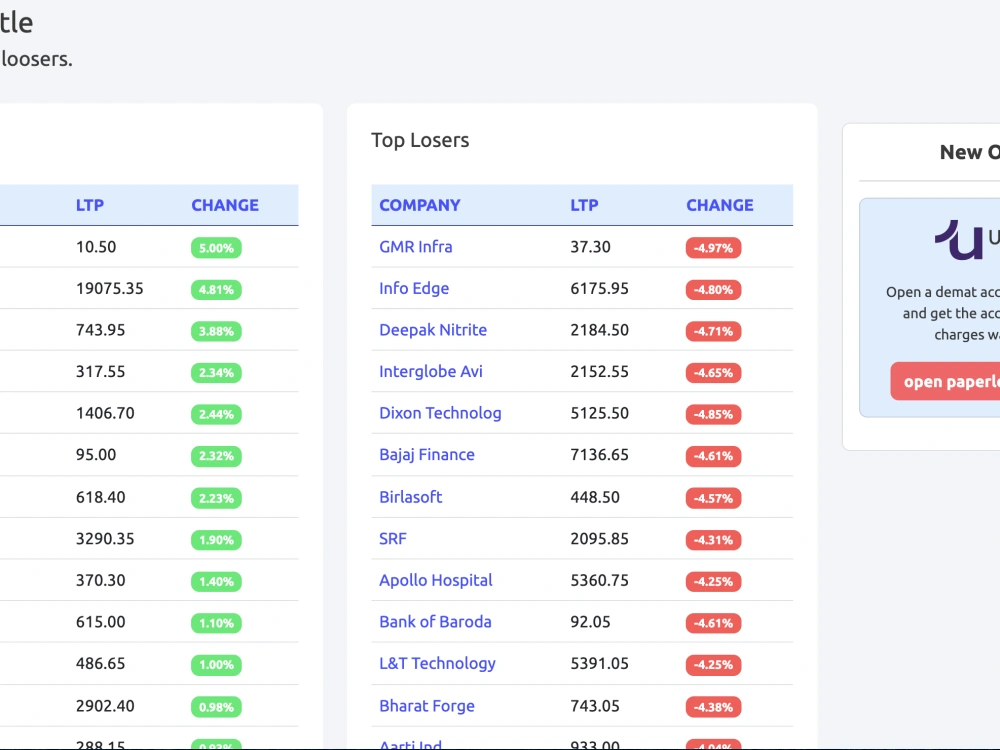Click the -4.61% badge for Bajaj Finance
Viewport: 1000px width, 750px height.
point(714,456)
